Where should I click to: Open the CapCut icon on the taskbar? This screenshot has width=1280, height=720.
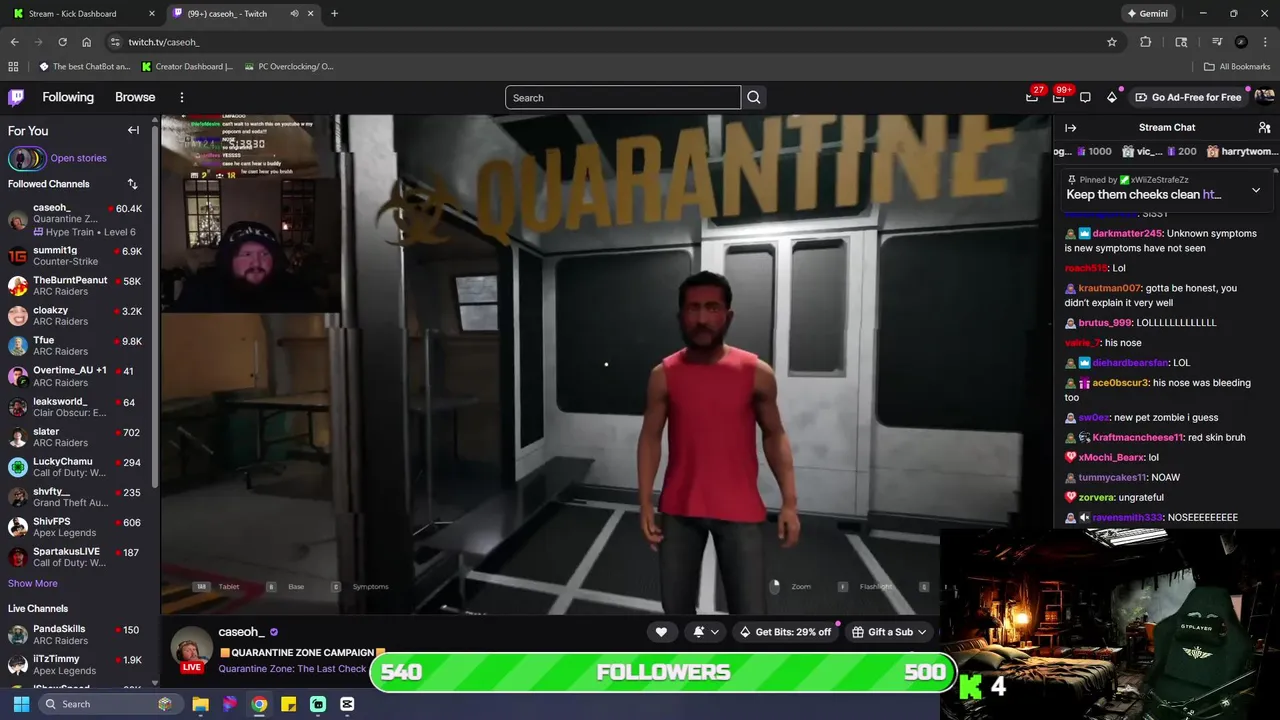(347, 704)
